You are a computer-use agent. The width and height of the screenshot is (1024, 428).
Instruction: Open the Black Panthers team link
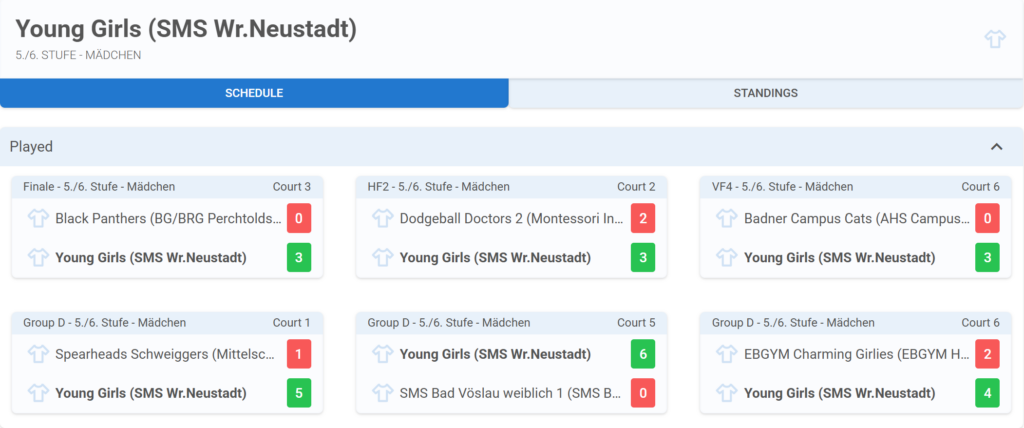click(x=168, y=218)
